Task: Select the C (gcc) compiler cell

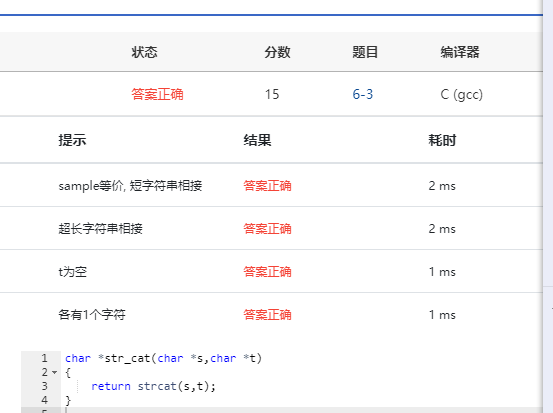Action: [x=461, y=95]
